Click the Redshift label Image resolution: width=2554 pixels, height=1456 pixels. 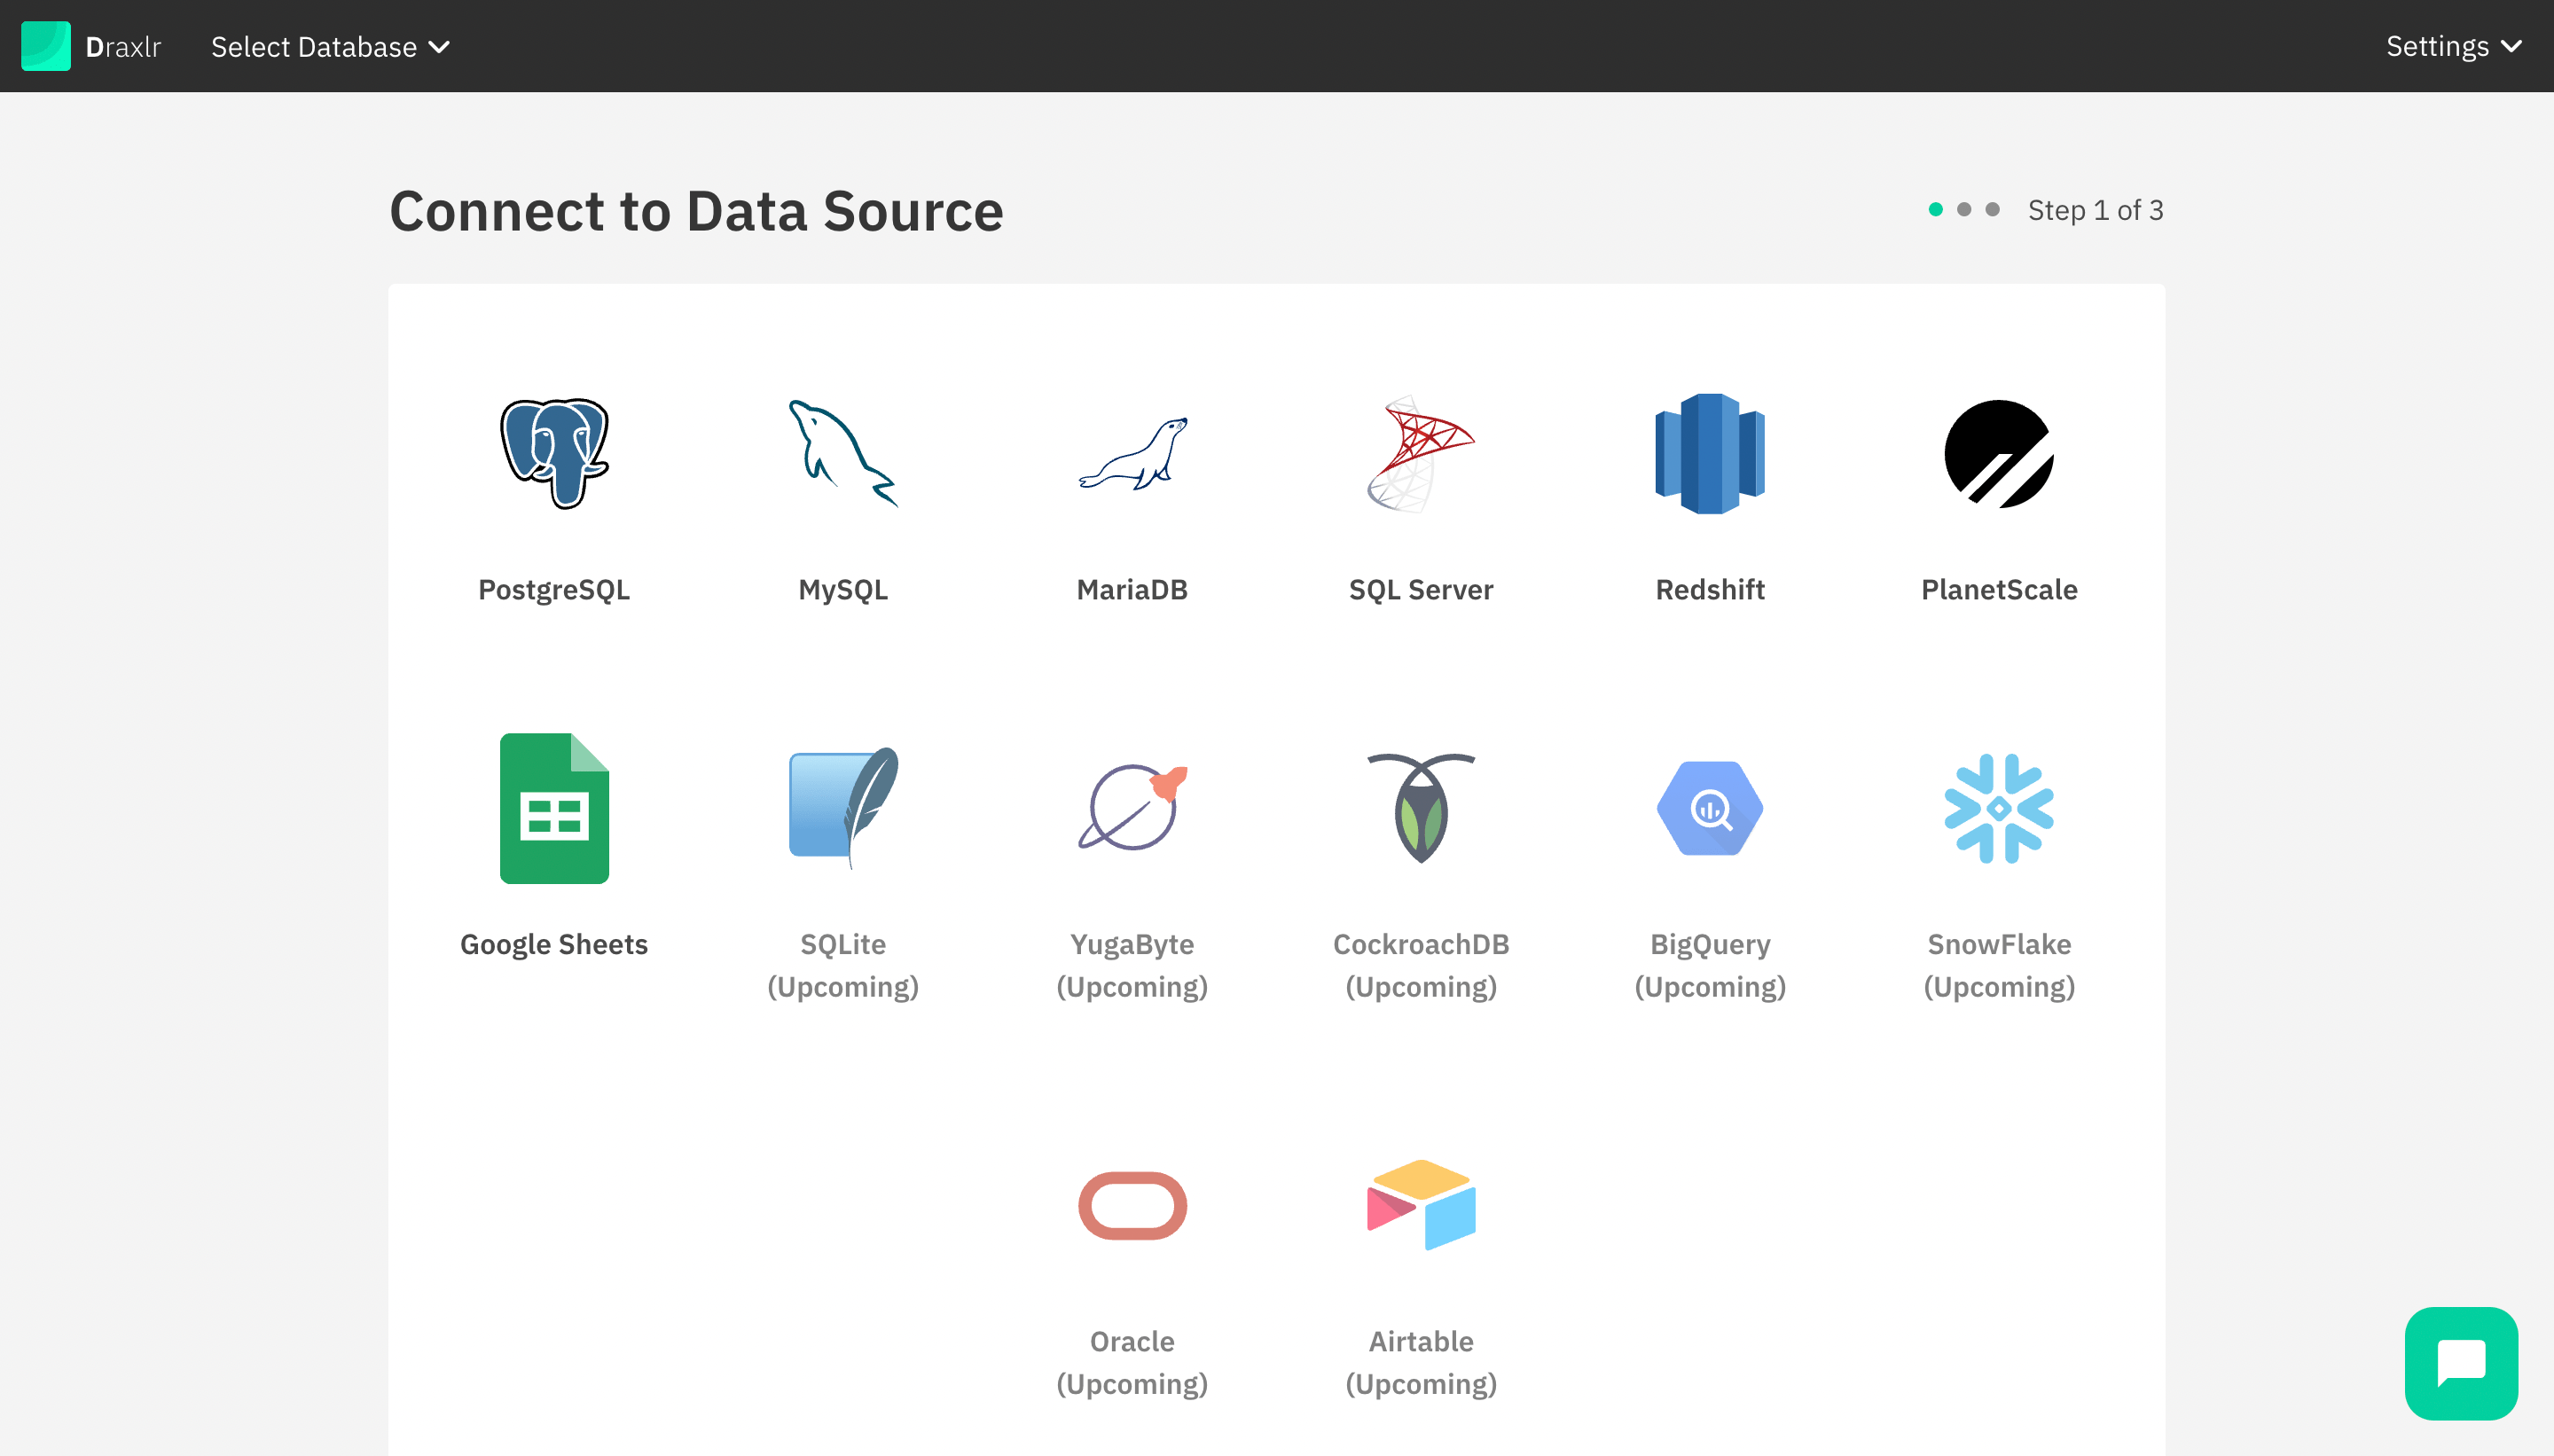point(1710,590)
